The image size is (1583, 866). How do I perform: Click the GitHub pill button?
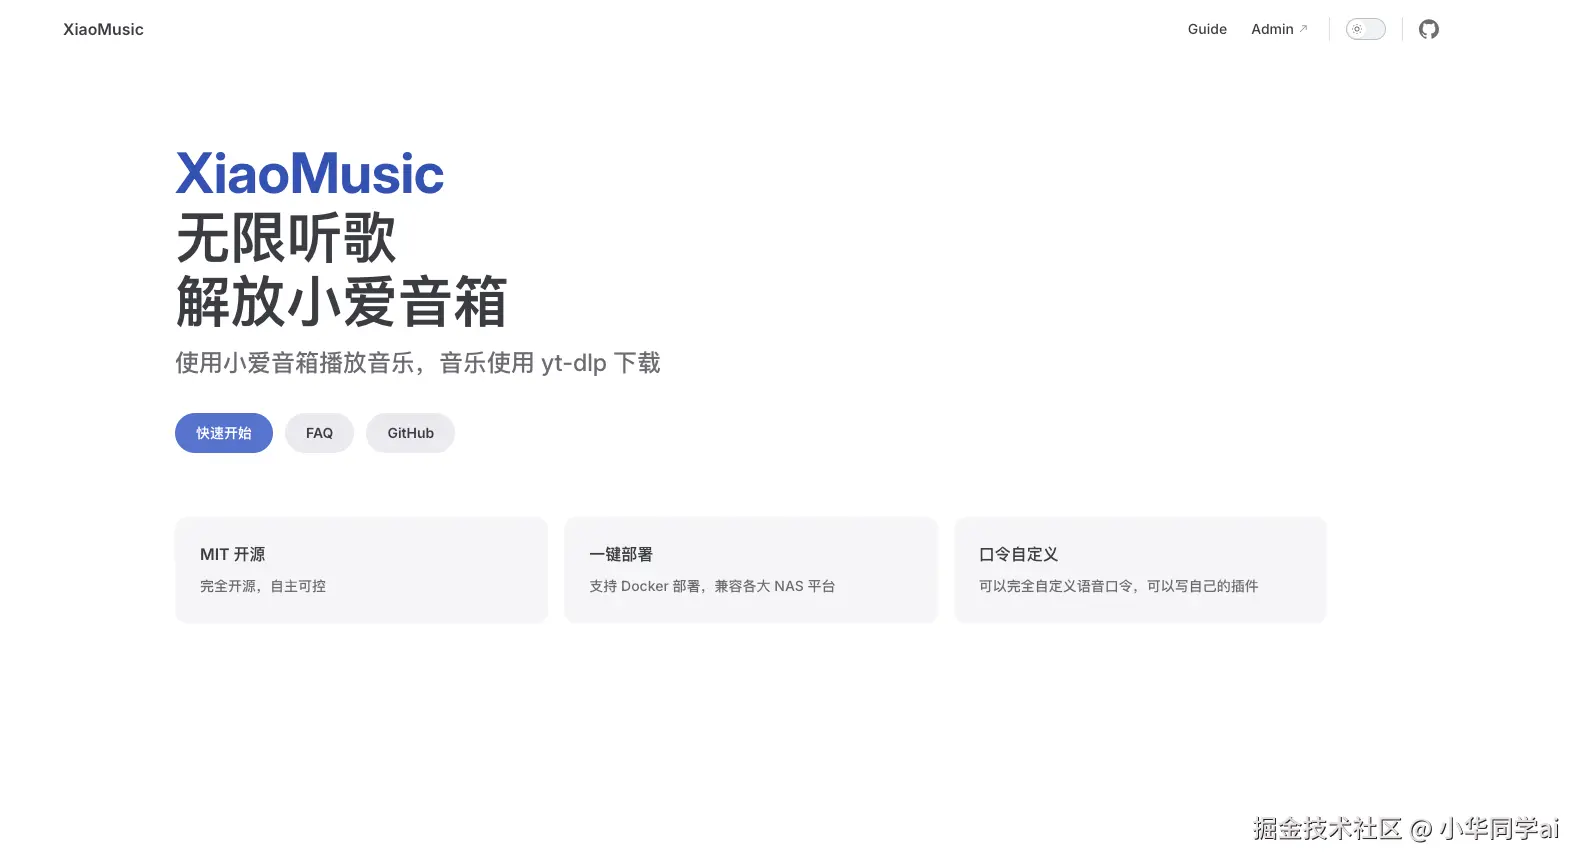pyautogui.click(x=410, y=433)
